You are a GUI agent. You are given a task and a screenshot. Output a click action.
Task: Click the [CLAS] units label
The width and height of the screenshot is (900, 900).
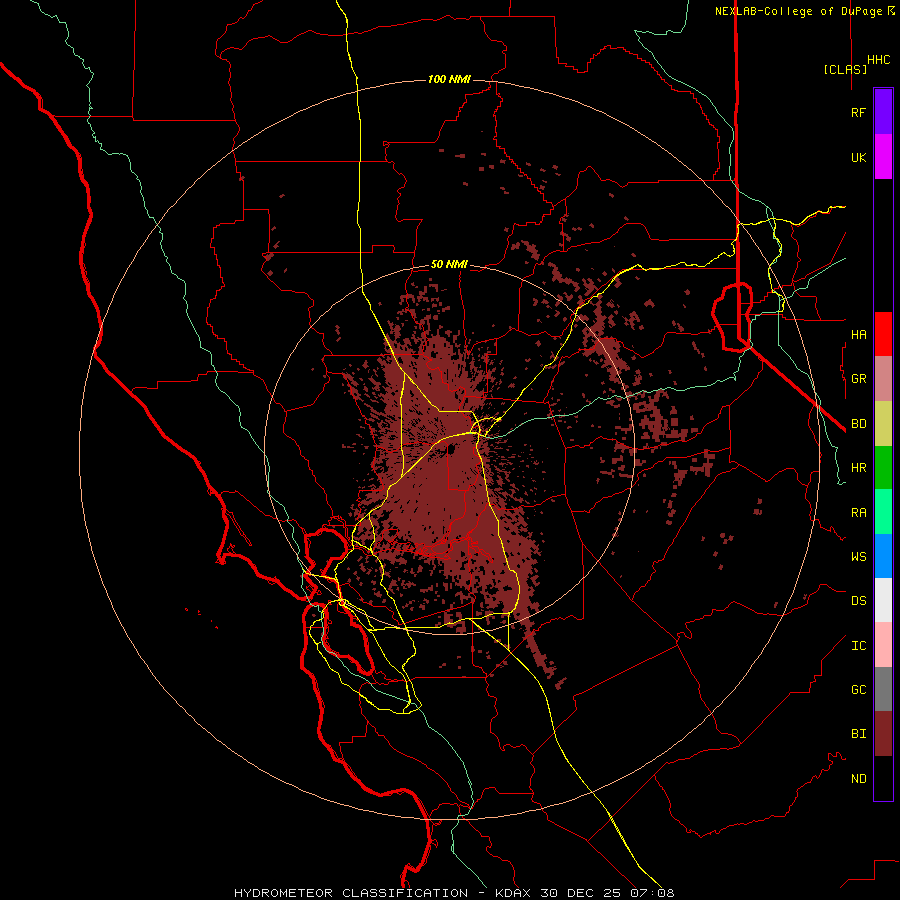845,69
